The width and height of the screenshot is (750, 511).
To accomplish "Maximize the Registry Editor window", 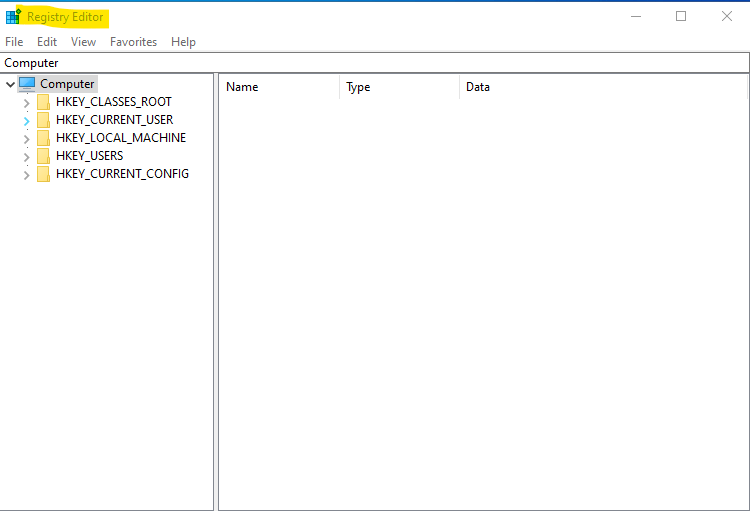I will 681,16.
